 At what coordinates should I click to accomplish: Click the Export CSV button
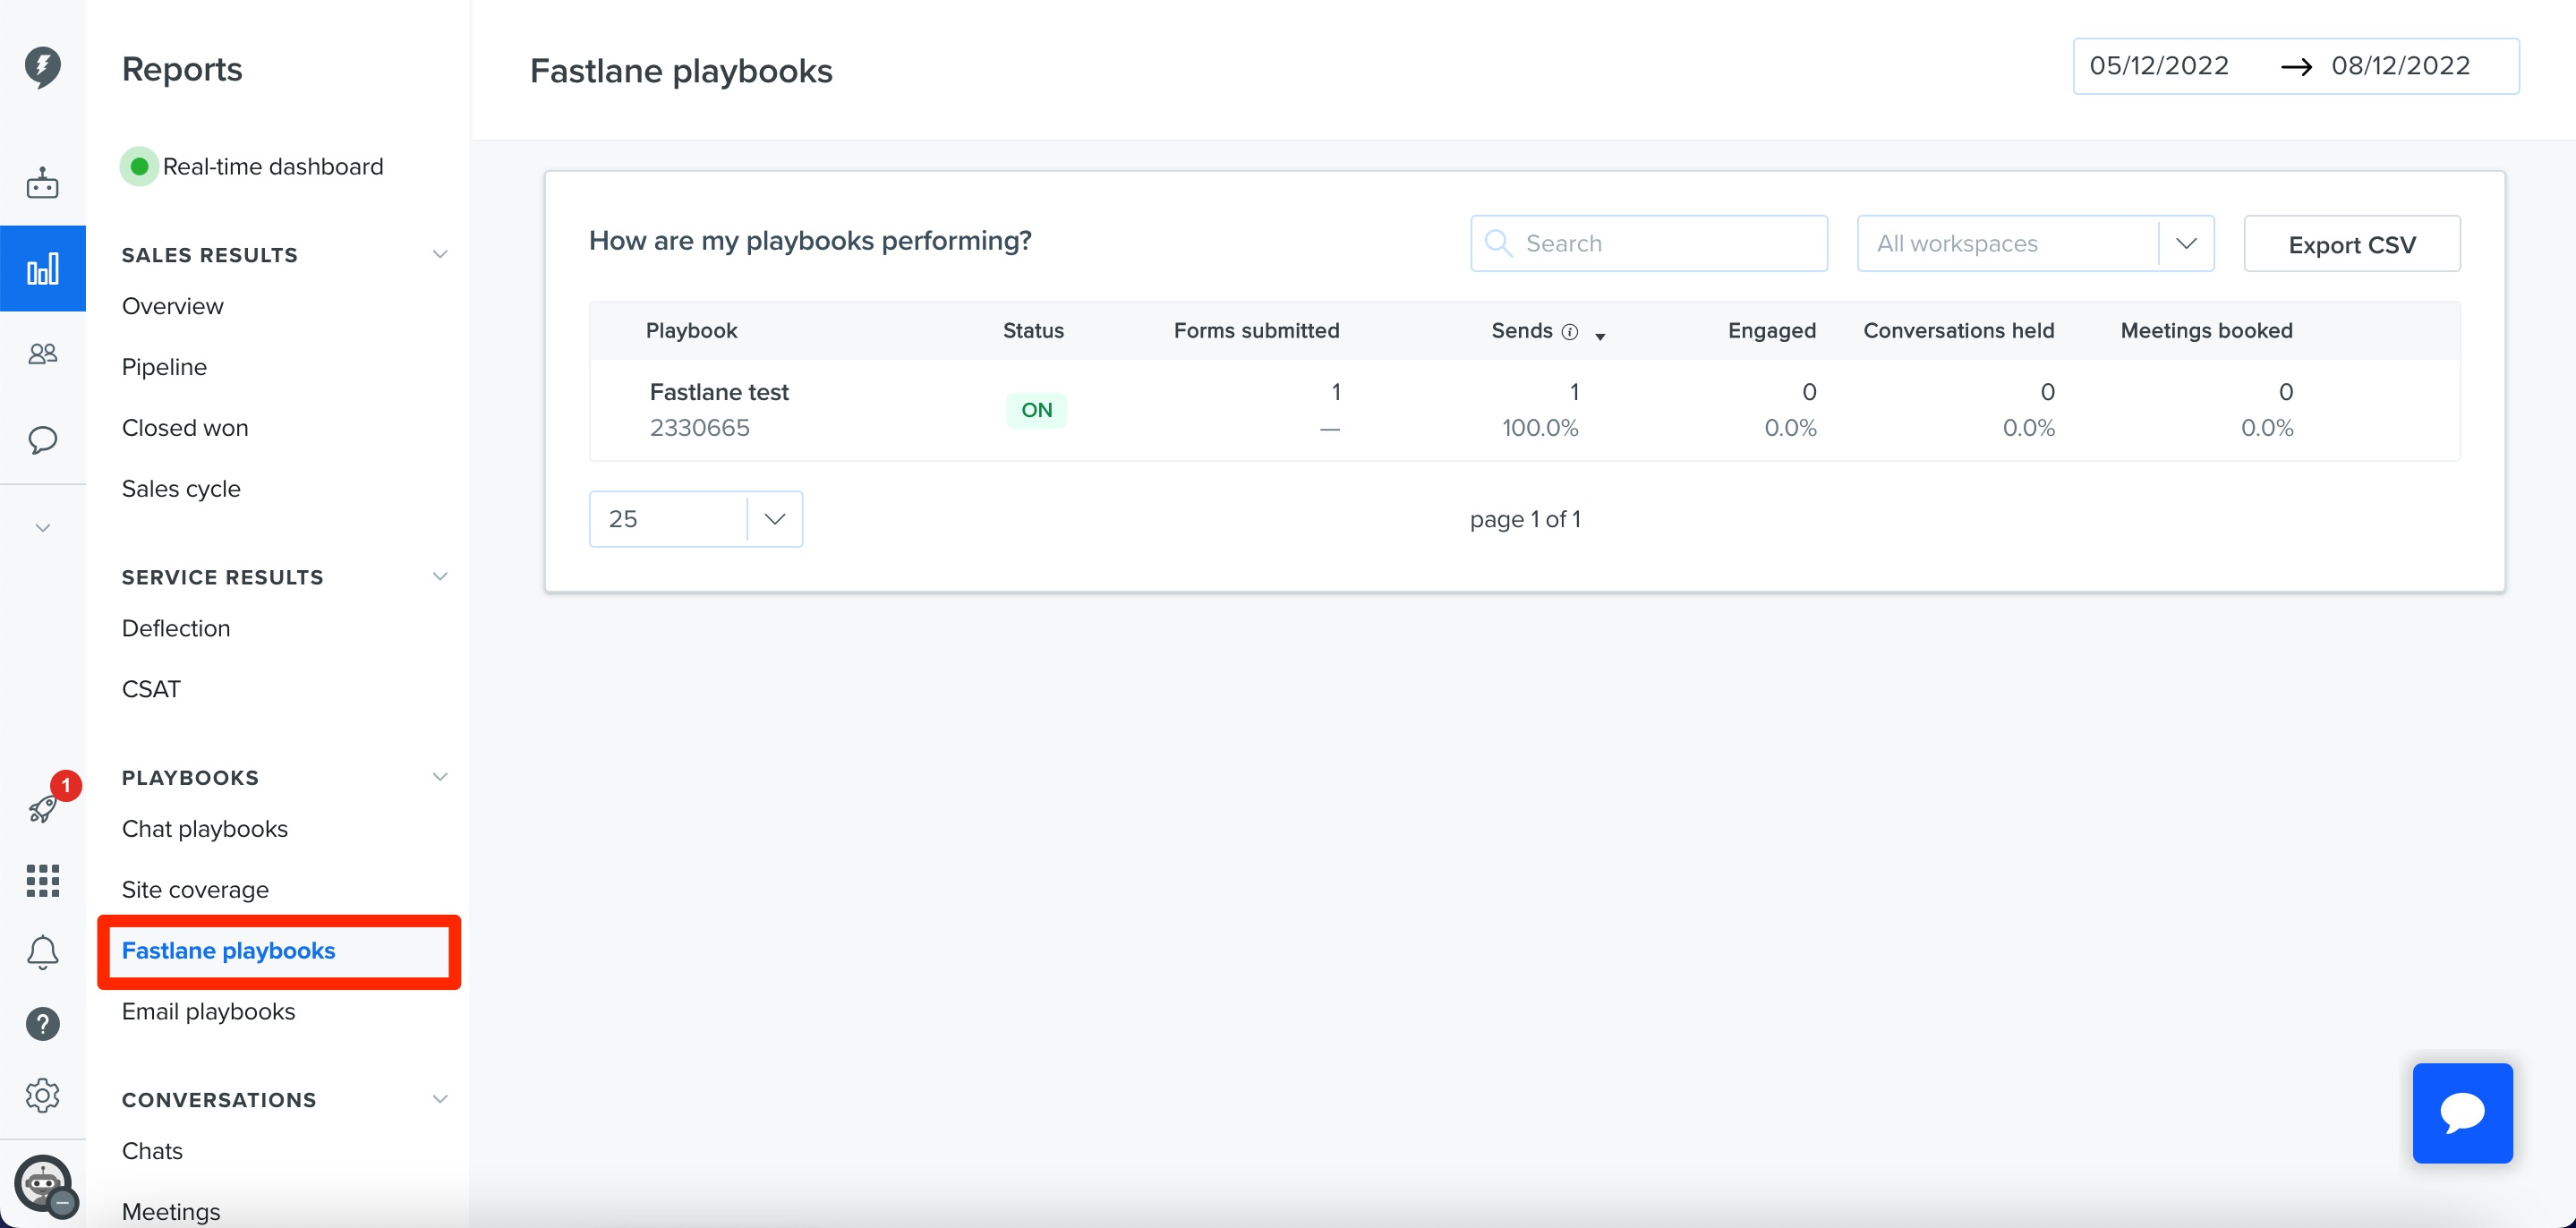pos(2352,244)
